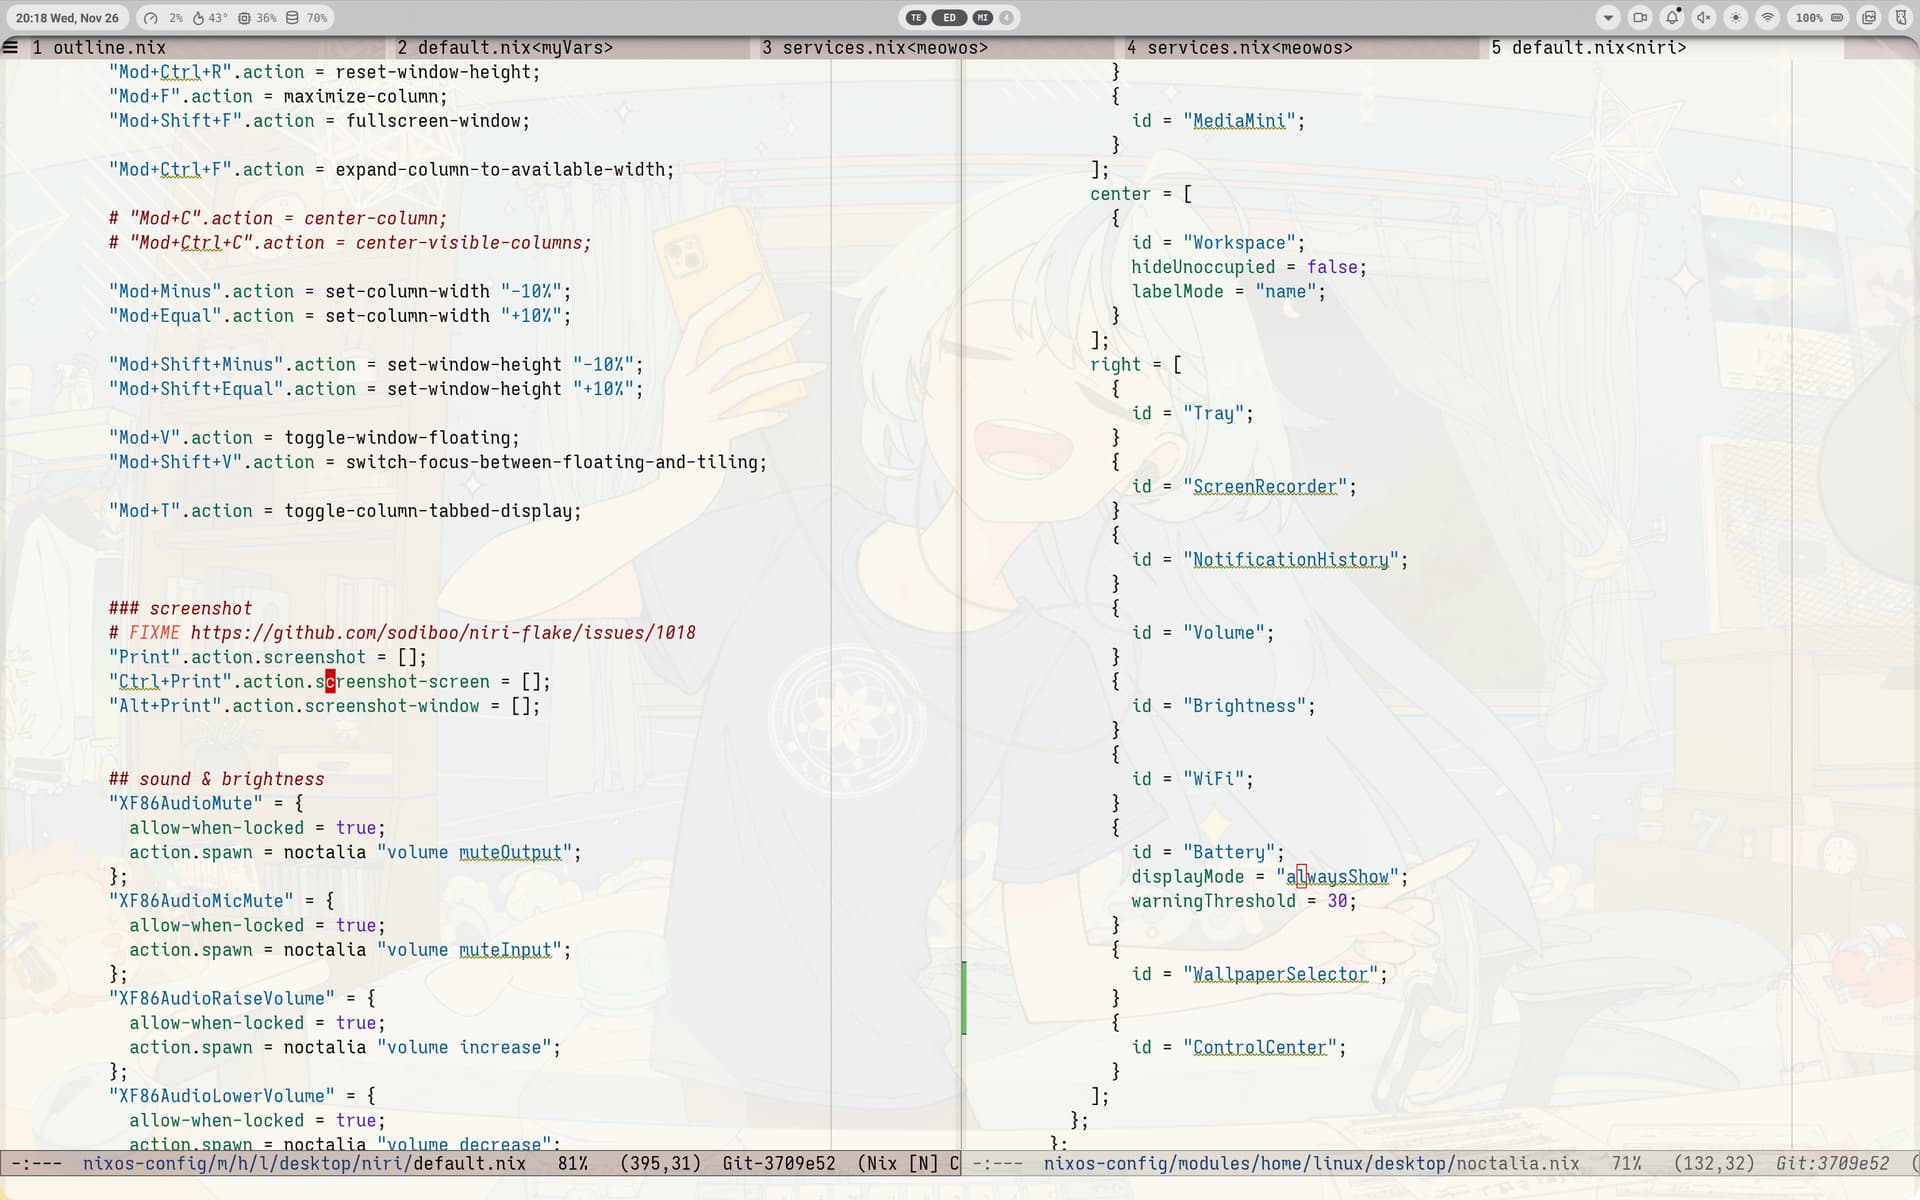This screenshot has width=1920, height=1200.
Task: Open the niri-flake GitHub issue URL
Action: (442, 632)
